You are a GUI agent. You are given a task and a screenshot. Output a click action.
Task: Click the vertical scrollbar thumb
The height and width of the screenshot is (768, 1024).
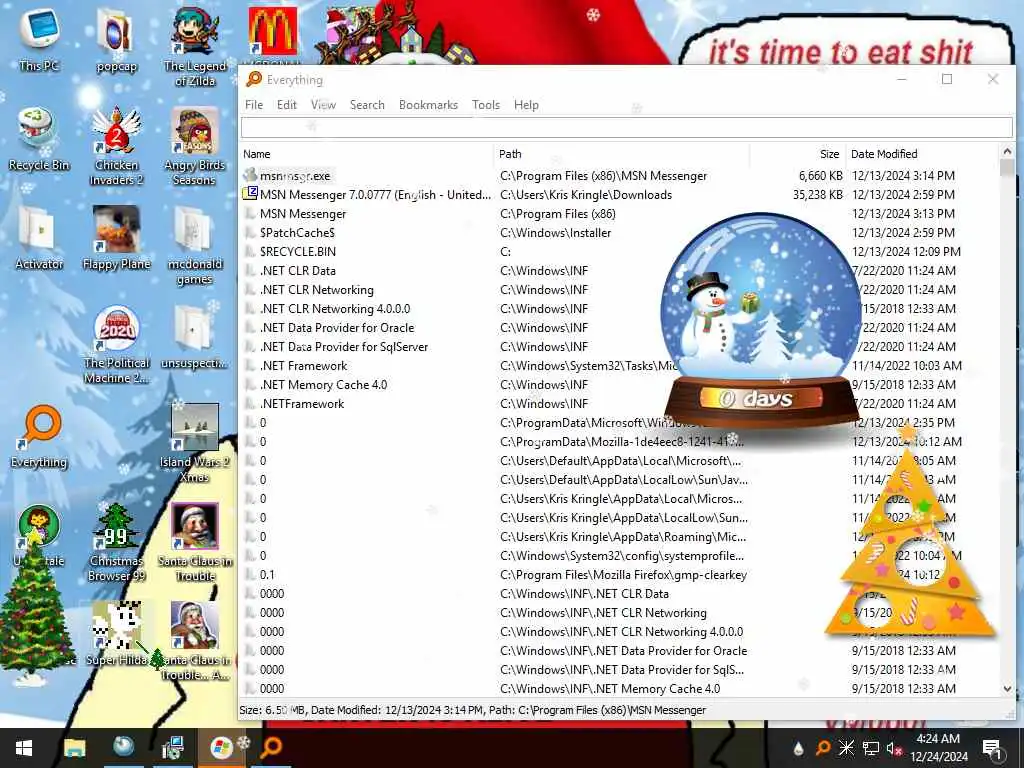click(x=1007, y=168)
